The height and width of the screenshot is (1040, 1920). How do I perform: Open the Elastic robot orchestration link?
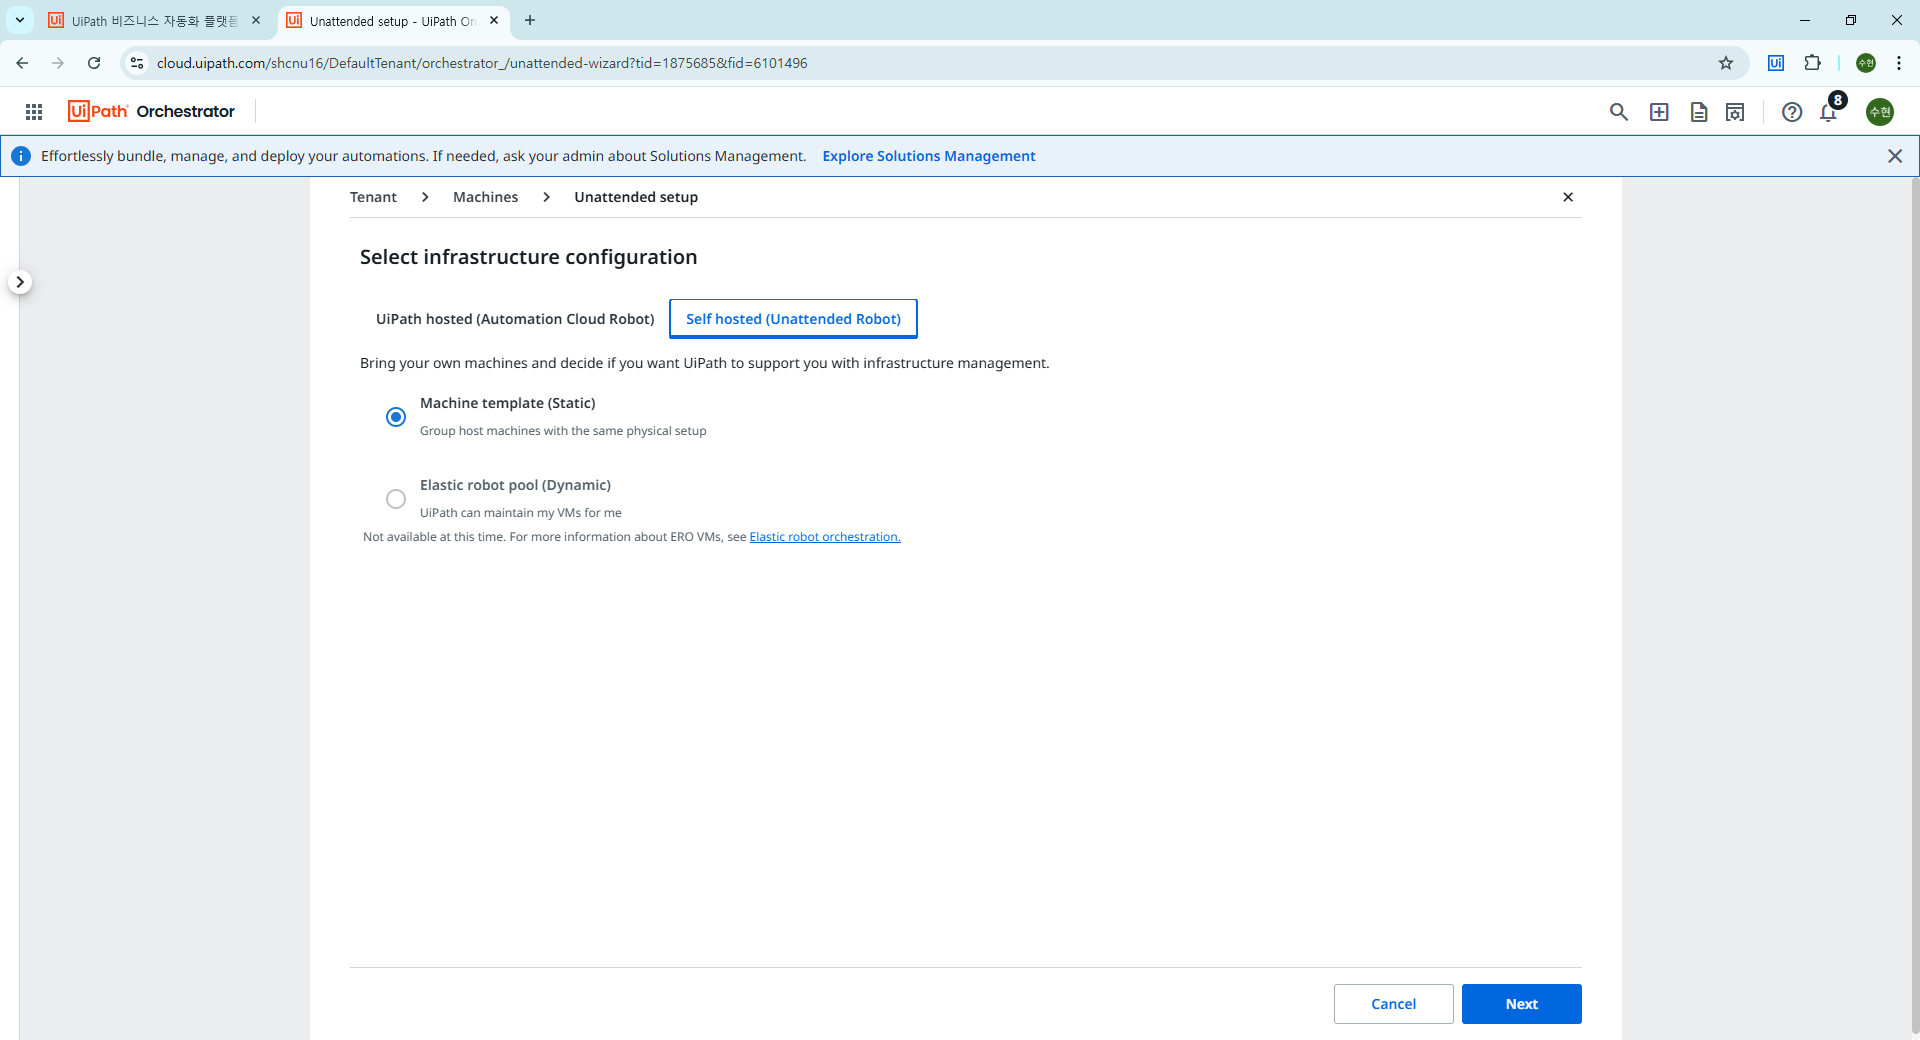coord(825,537)
